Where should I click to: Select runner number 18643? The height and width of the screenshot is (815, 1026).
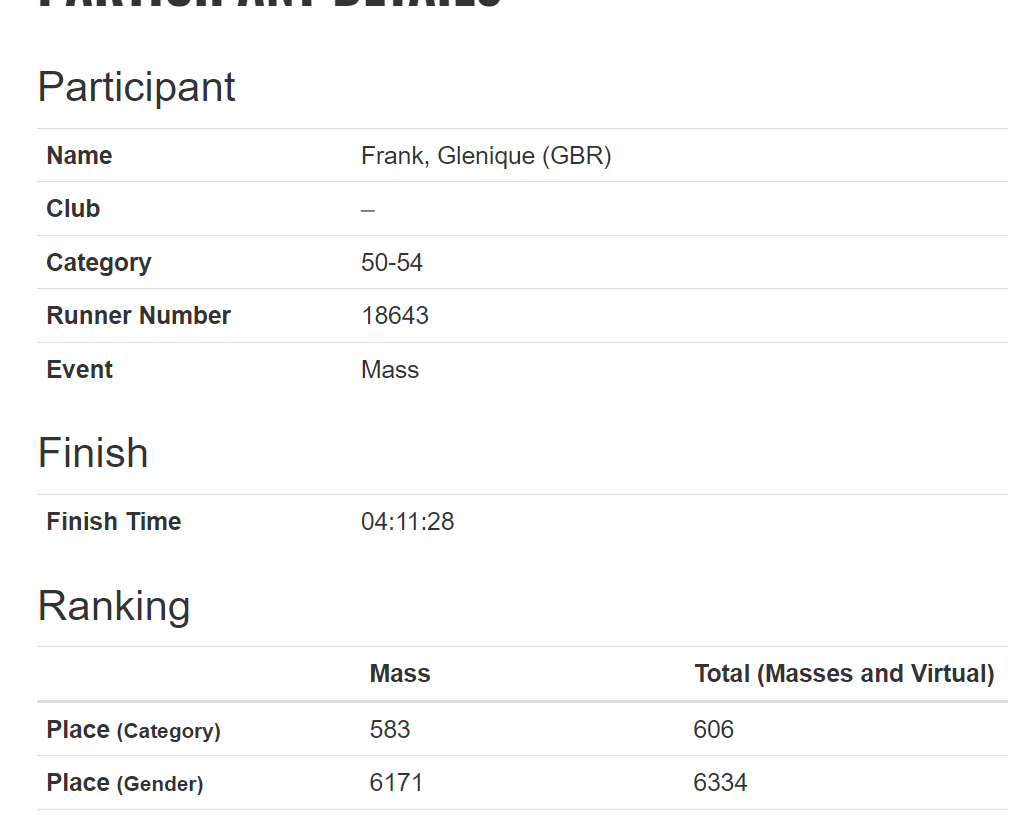395,316
